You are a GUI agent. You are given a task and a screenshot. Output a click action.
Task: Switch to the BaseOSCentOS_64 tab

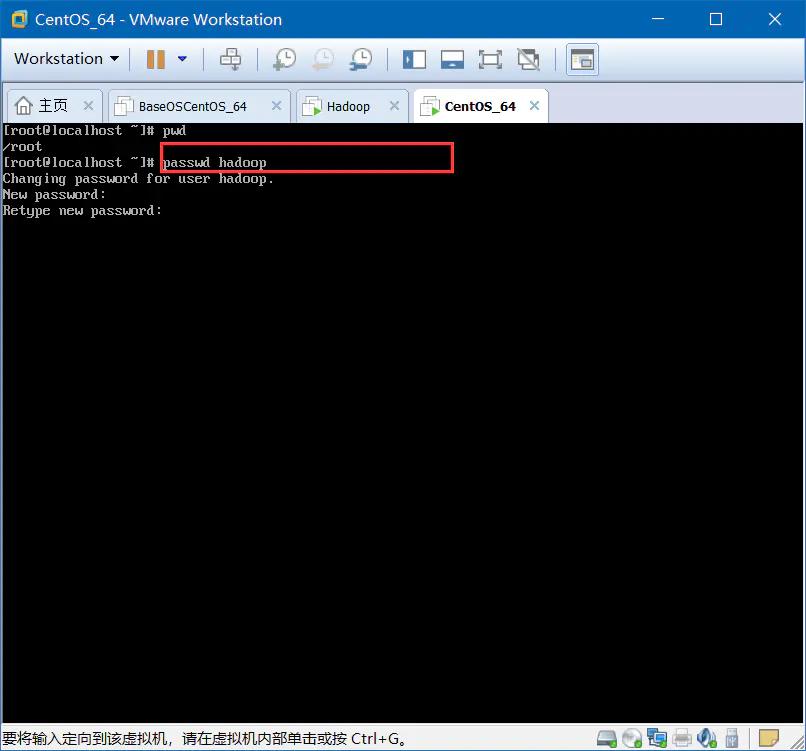192,106
